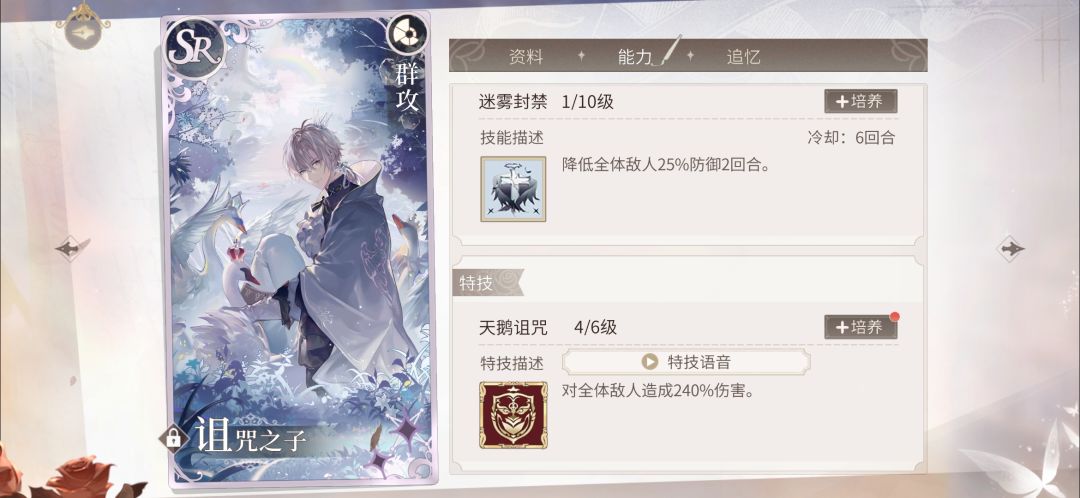The width and height of the screenshot is (1080, 498).
Task: Click 培养 button for 天鹅诅咒
Action: (x=860, y=327)
